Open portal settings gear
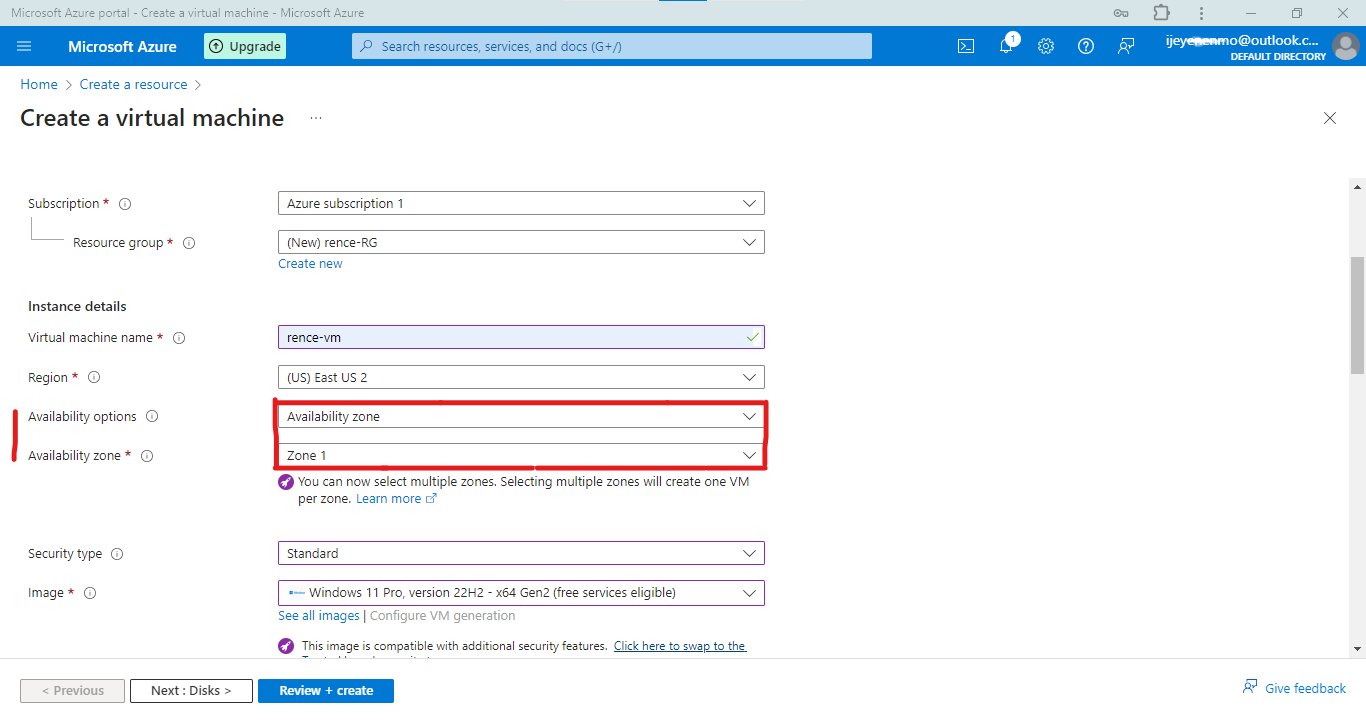The image size is (1366, 728). coord(1046,46)
